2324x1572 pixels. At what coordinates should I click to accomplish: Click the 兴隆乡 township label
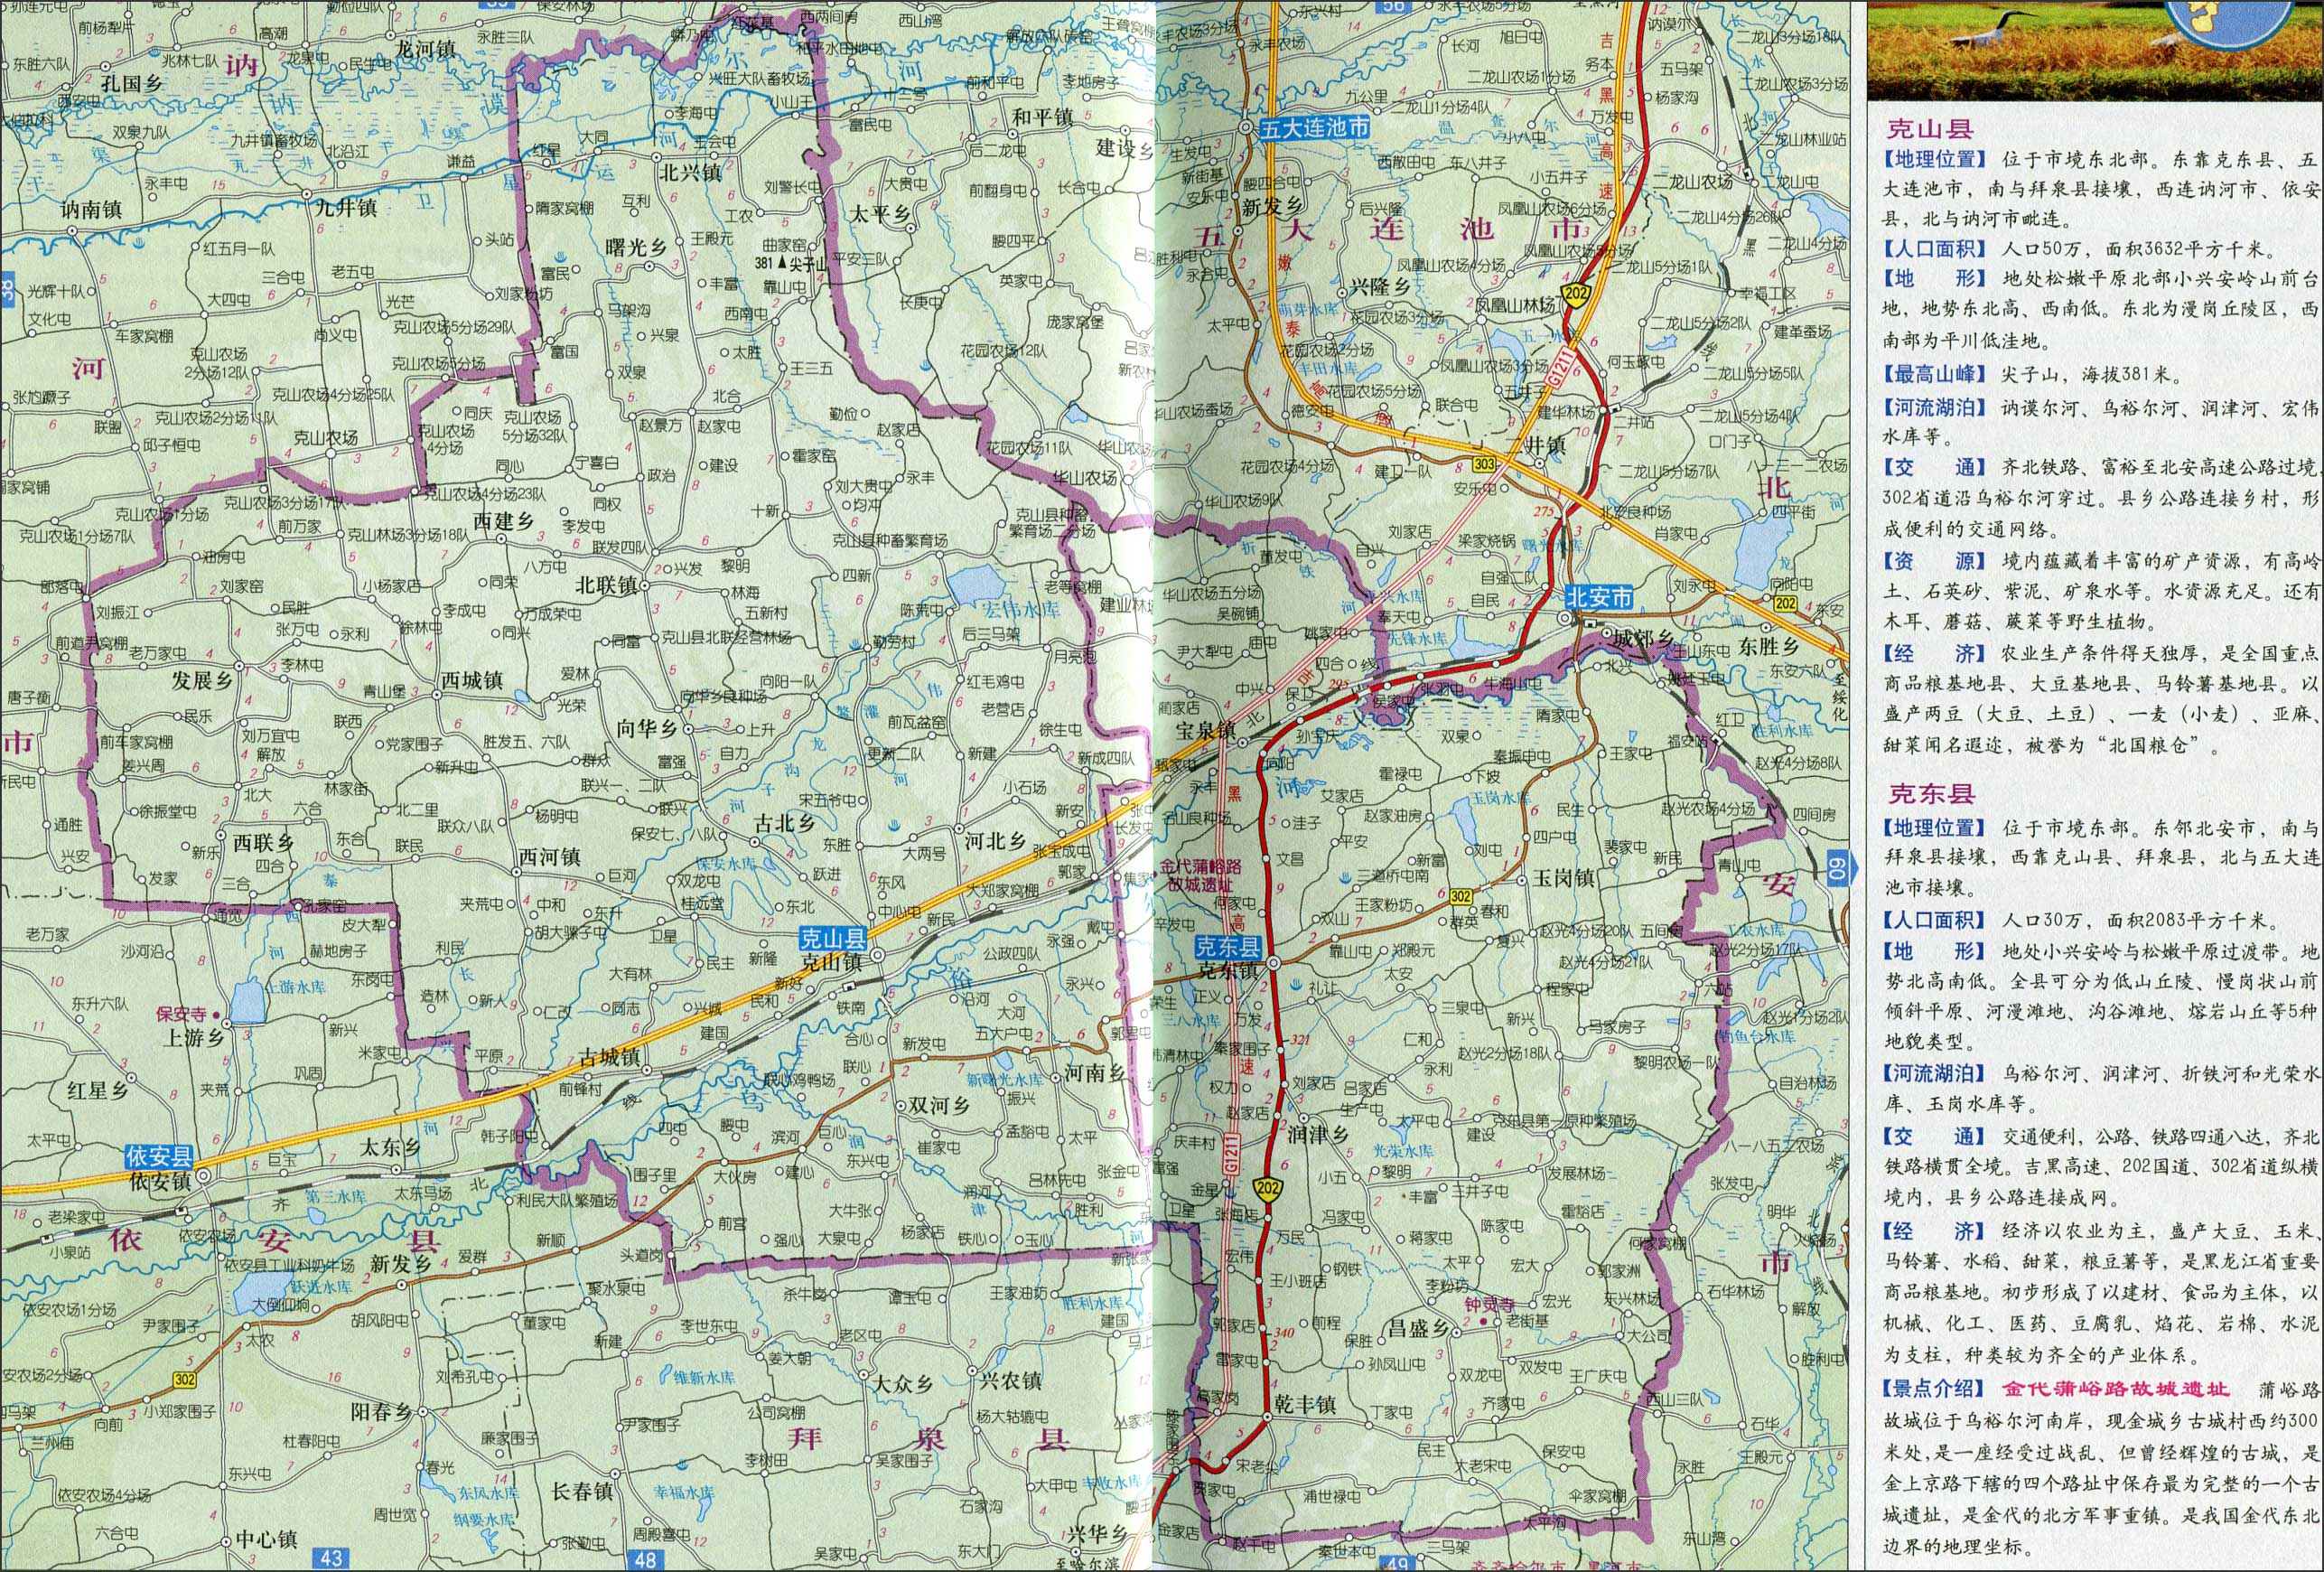1379,287
